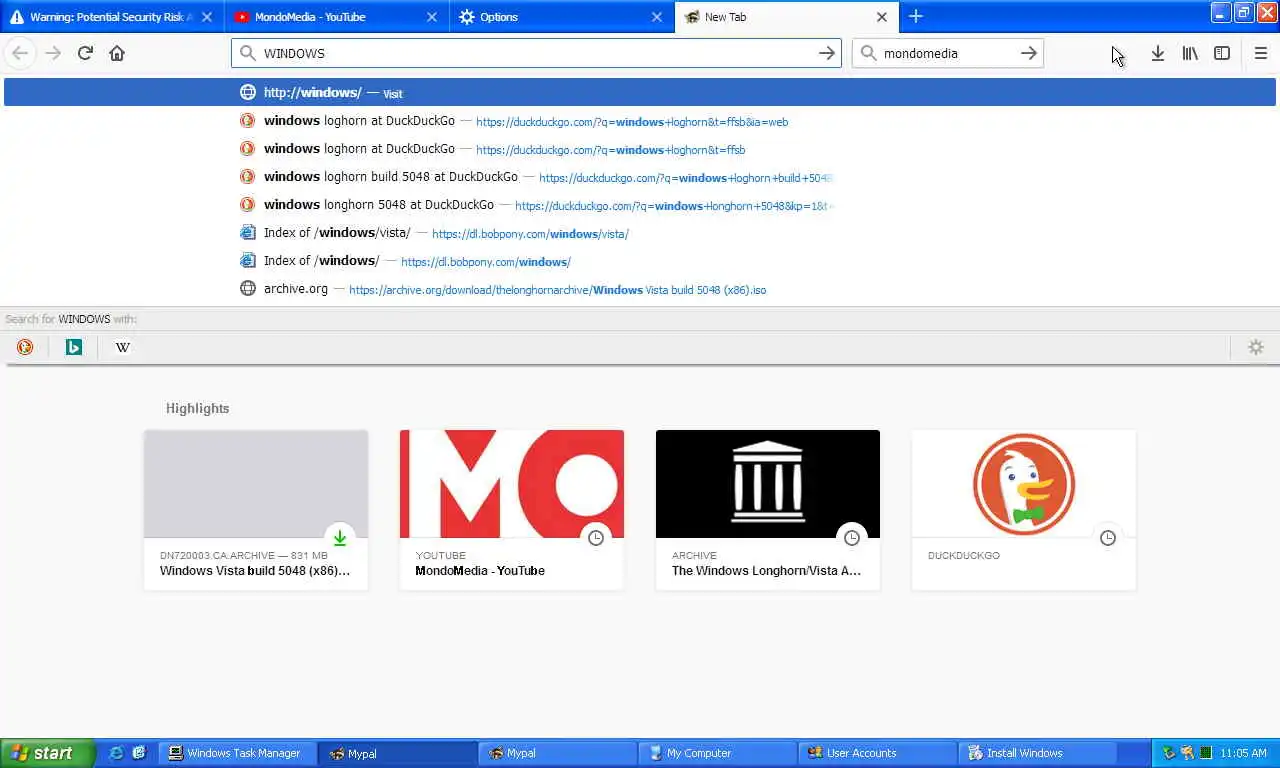Click download arrow badge on Vista build card
Screen dimensions: 1280x768
(x=340, y=538)
